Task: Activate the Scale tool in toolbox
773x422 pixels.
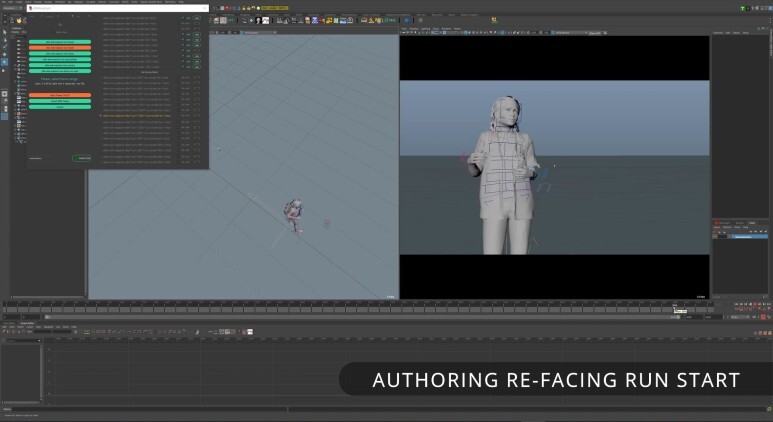Action: pyautogui.click(x=4, y=70)
